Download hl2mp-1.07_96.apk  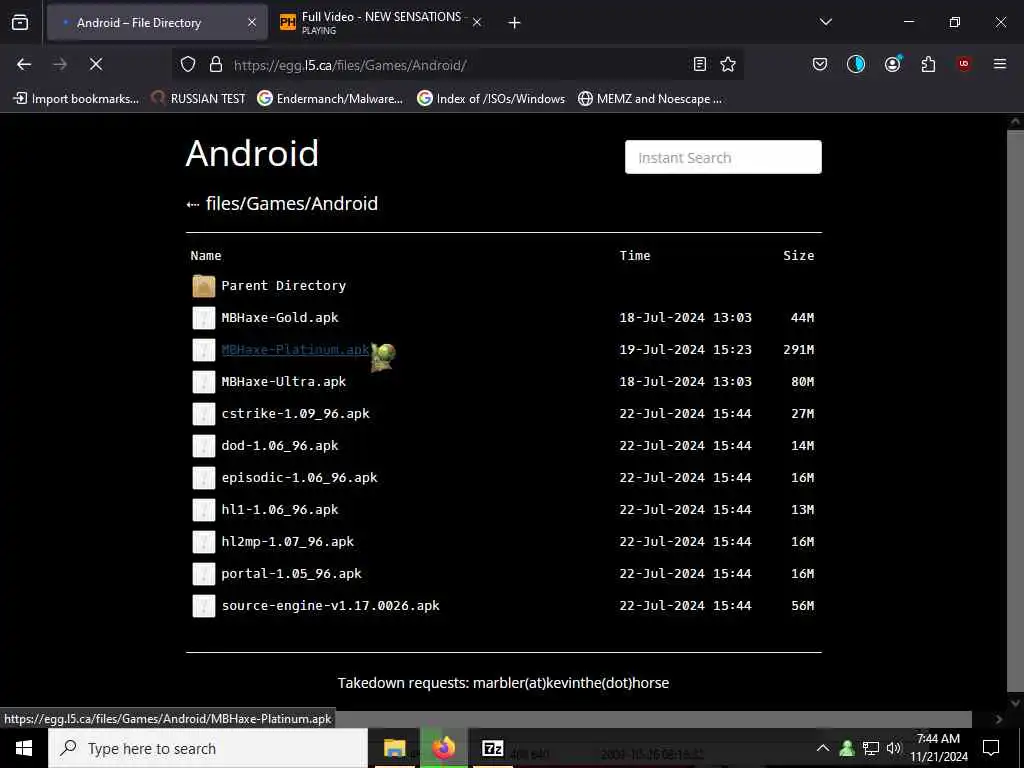point(287,541)
